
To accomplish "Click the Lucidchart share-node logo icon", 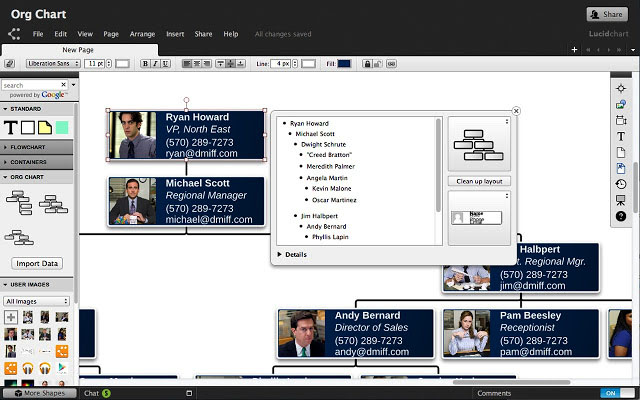I will coord(14,34).
